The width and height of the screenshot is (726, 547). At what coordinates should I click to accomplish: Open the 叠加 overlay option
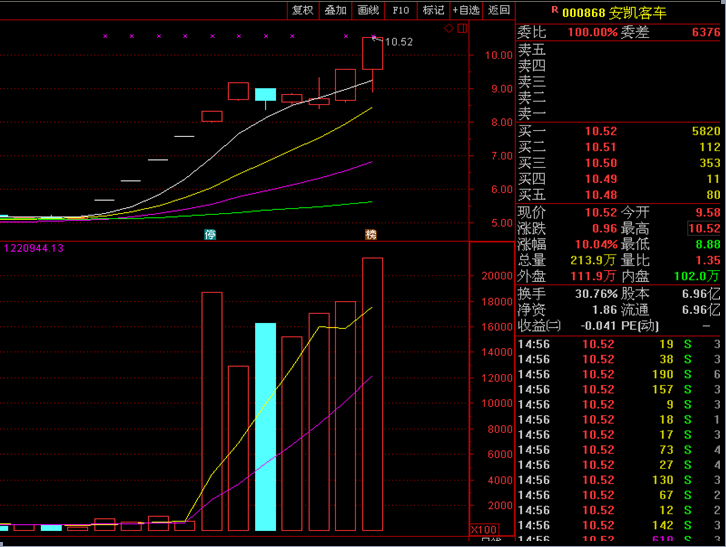[x=335, y=10]
